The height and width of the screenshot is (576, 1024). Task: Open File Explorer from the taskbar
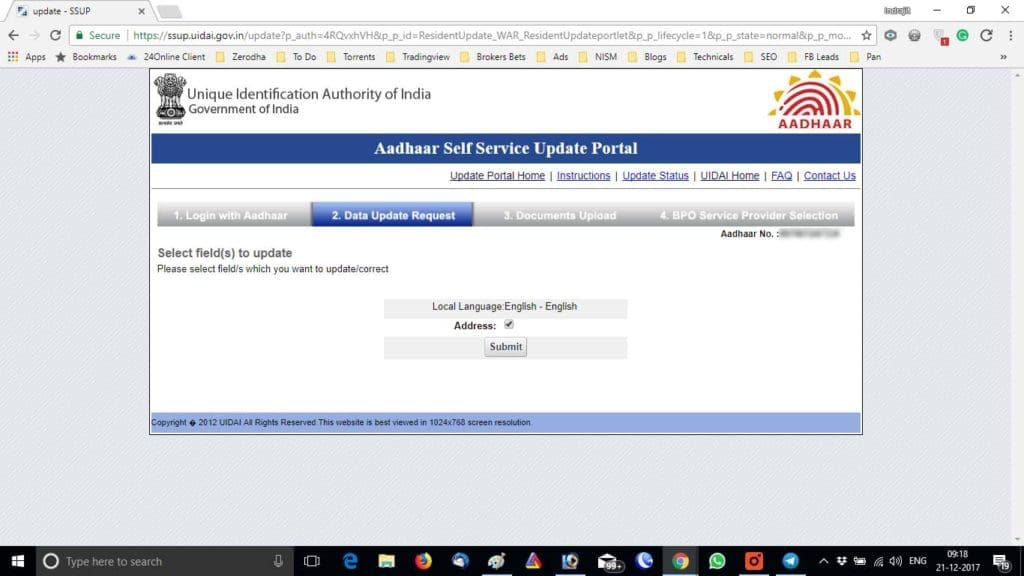tap(386, 561)
